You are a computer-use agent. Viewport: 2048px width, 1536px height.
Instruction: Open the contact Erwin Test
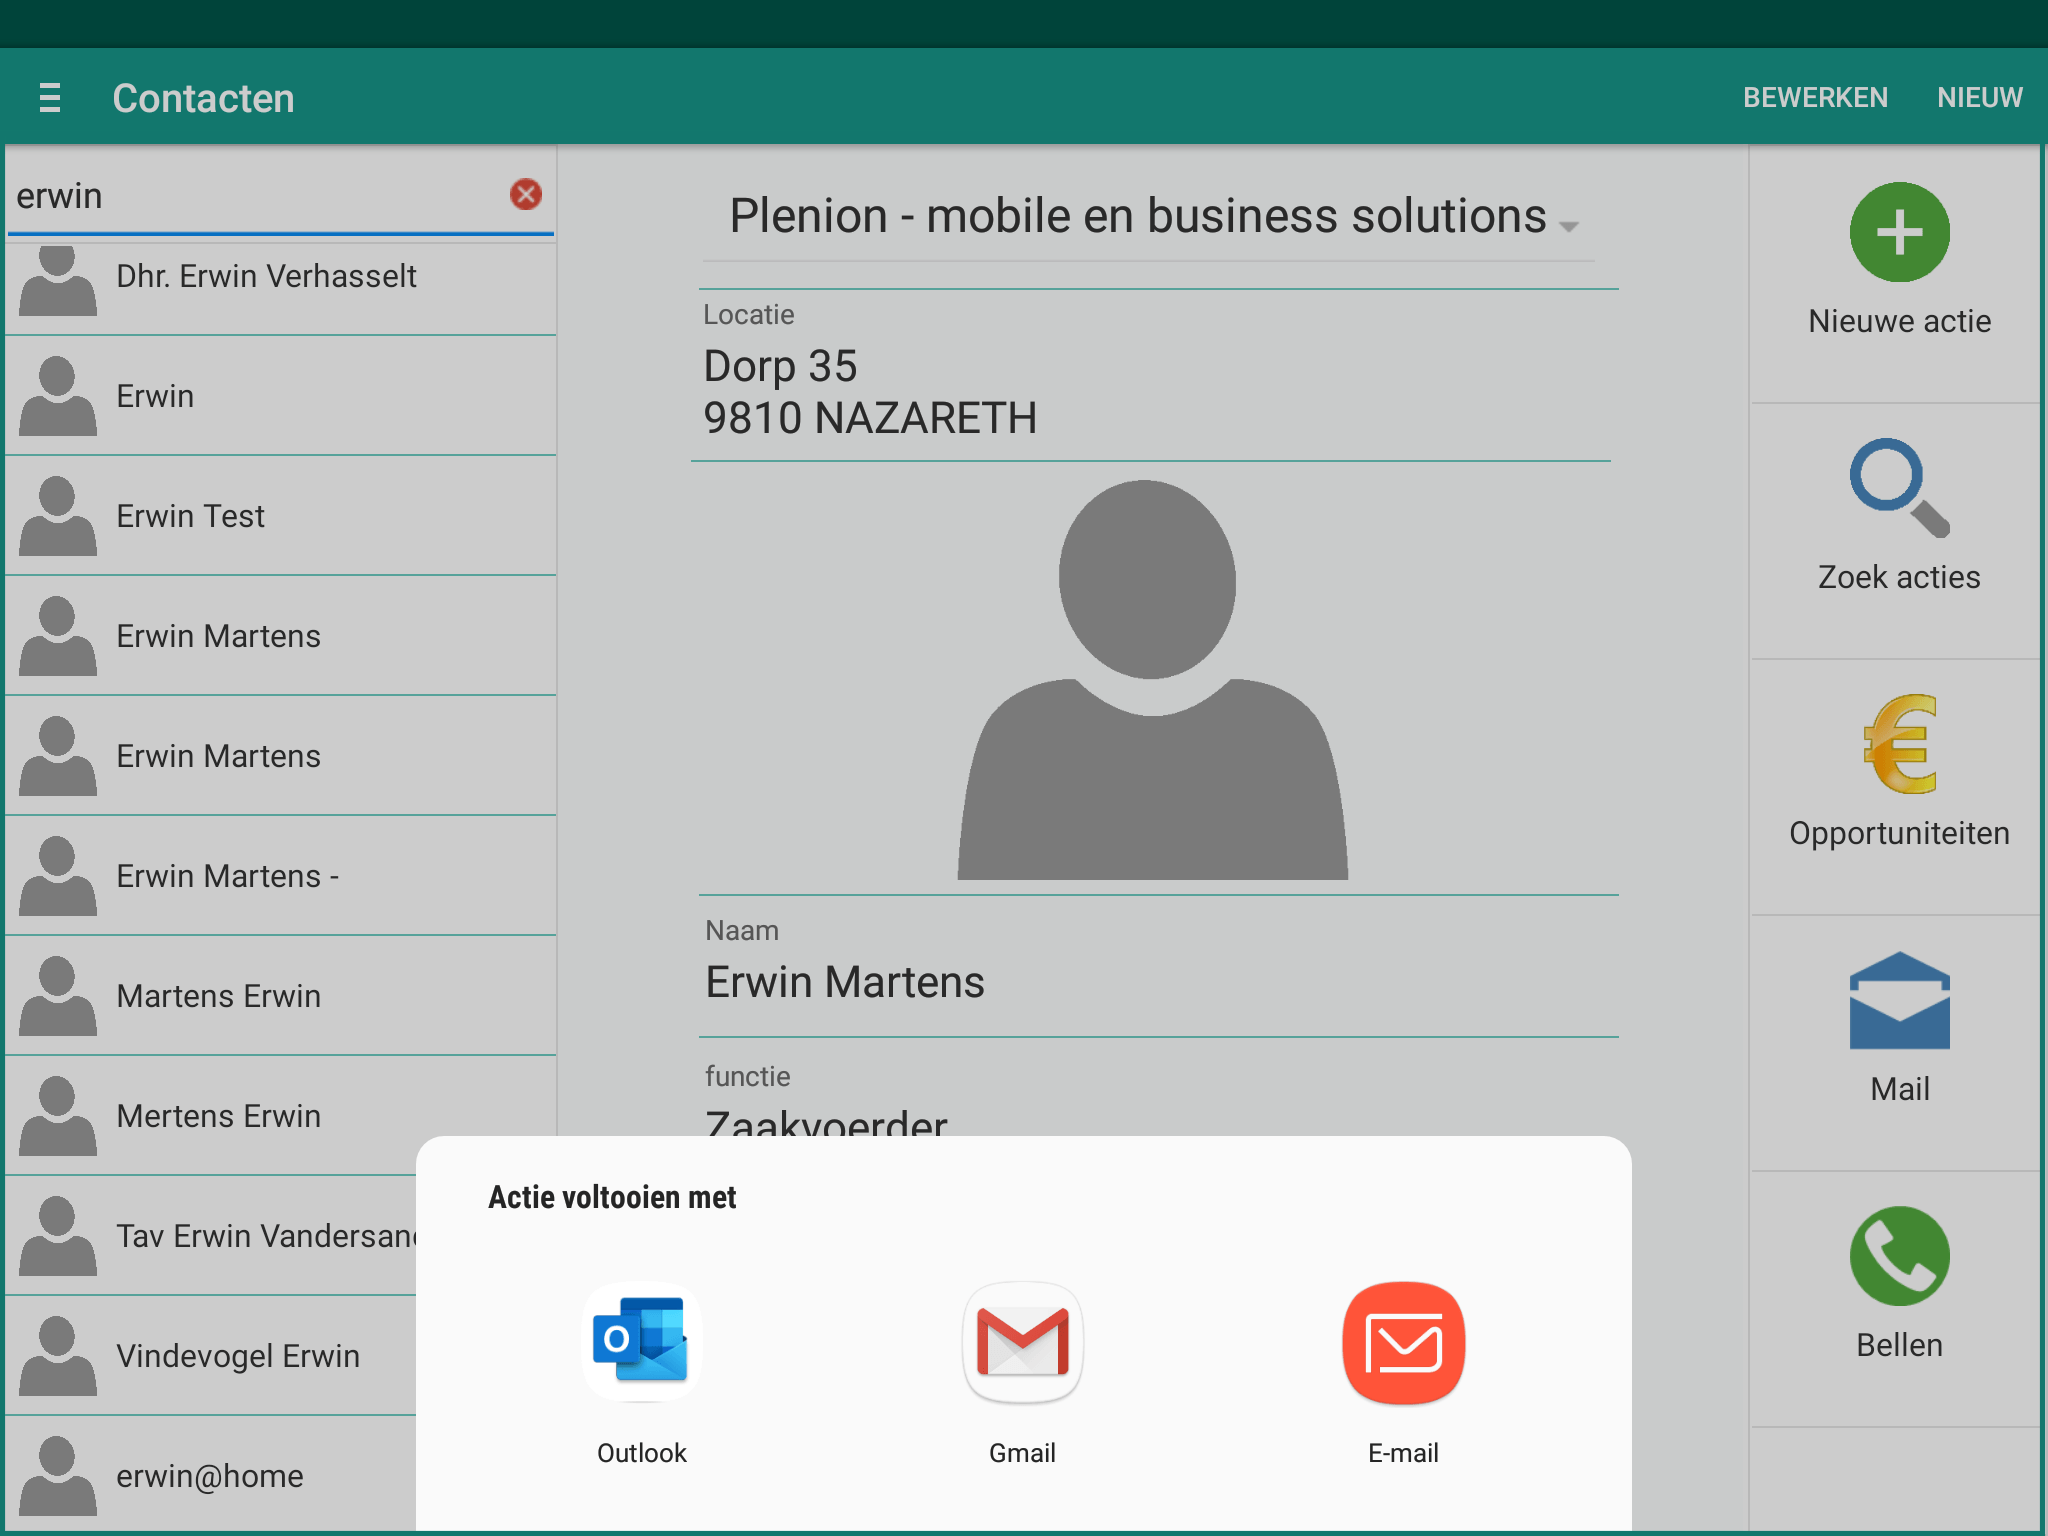click(190, 515)
